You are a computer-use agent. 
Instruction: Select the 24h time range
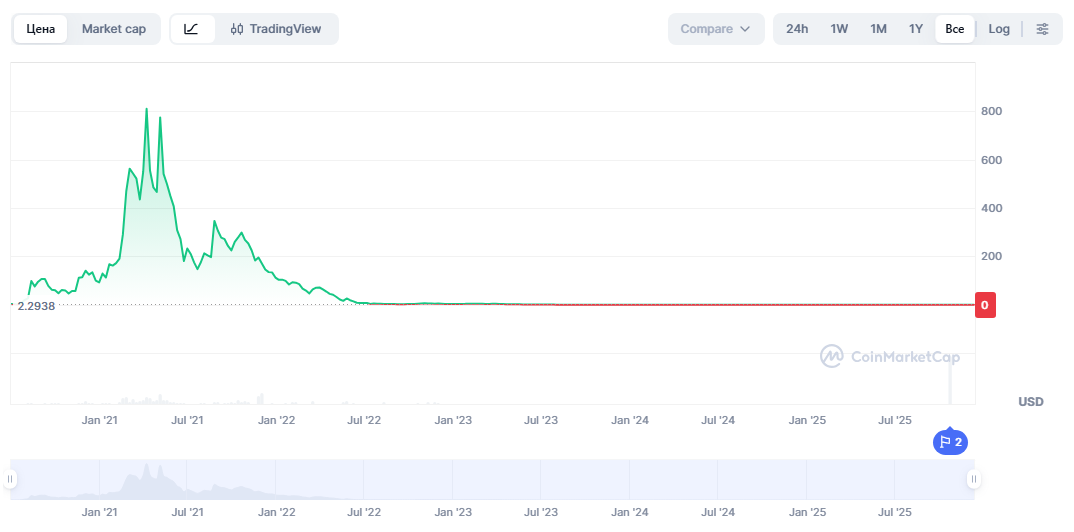point(797,29)
